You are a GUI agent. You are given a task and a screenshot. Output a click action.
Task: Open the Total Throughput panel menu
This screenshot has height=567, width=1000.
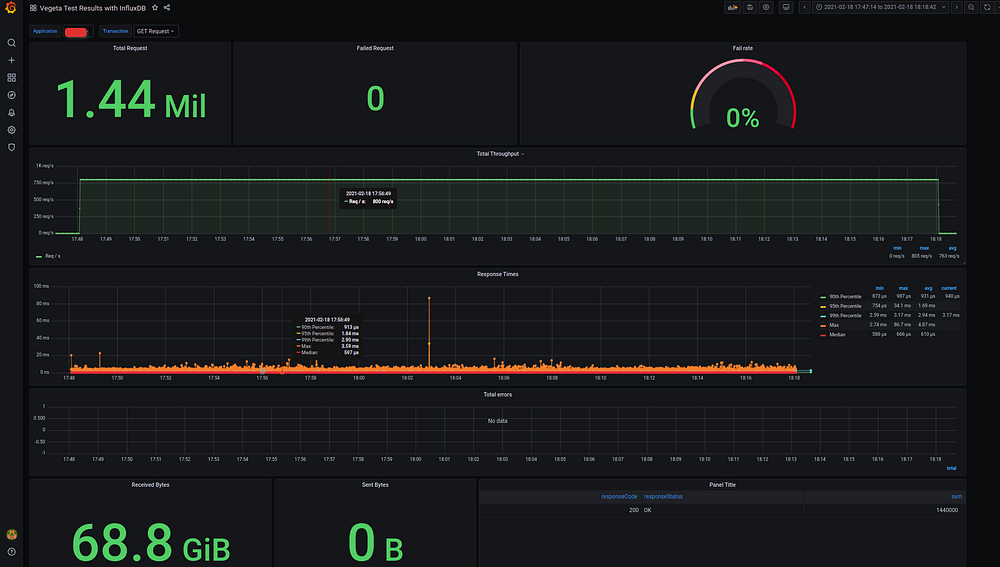point(500,154)
